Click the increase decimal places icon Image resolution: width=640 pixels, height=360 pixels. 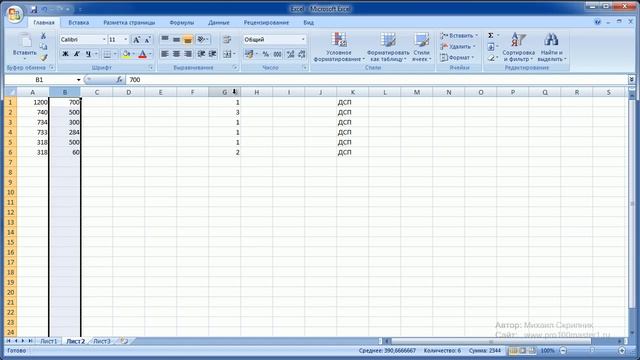pyautogui.click(x=290, y=54)
